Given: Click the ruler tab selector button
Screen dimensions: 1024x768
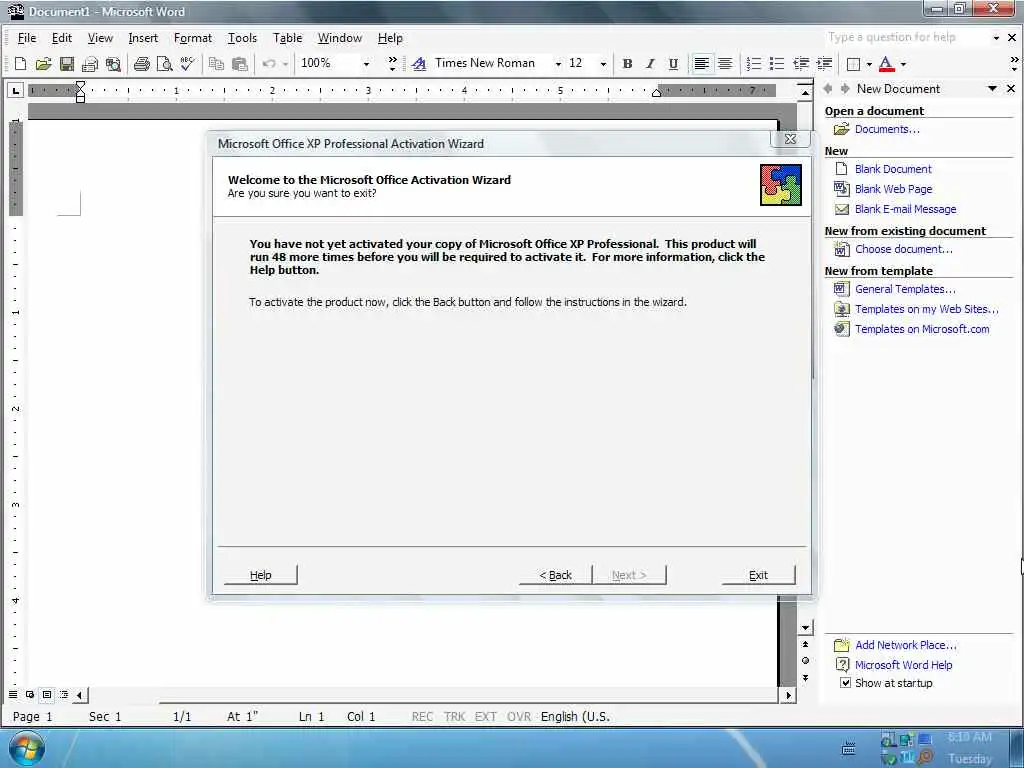Looking at the screenshot, I should [15, 90].
